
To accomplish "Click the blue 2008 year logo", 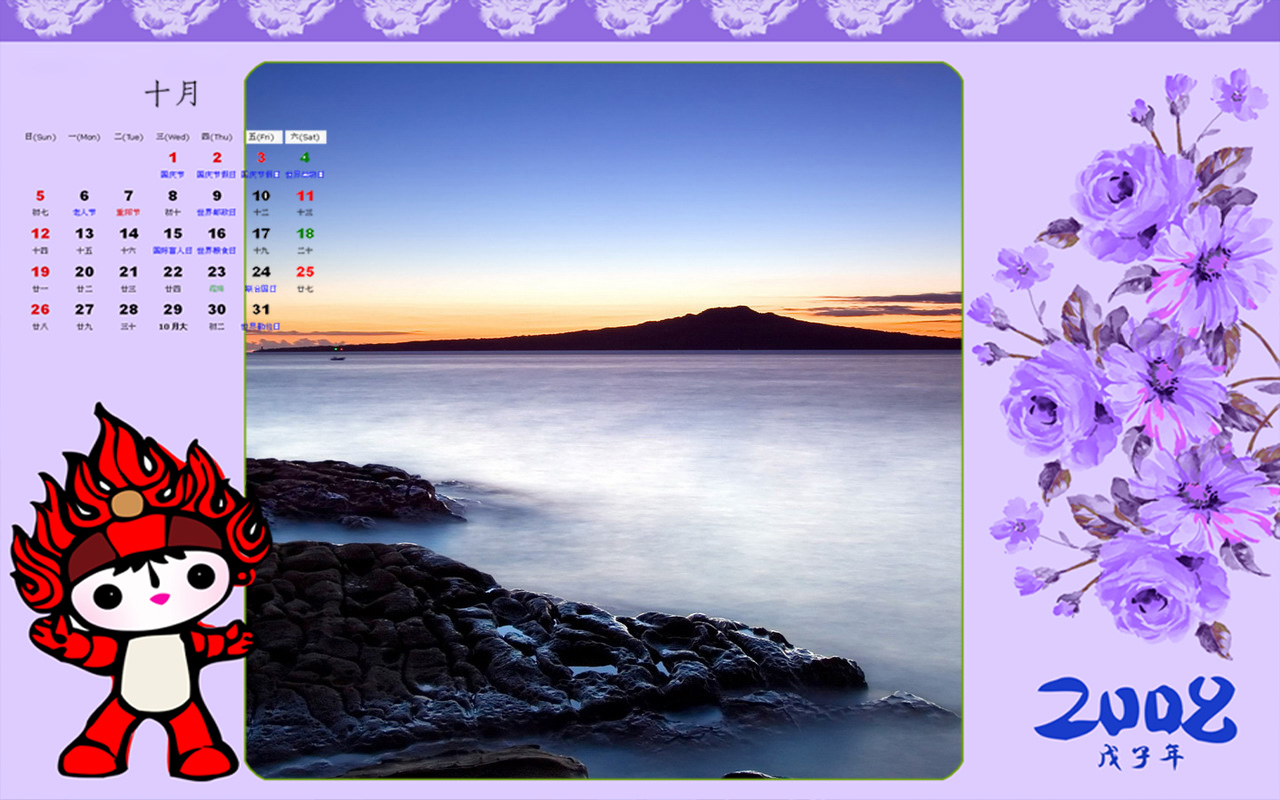I will (x=1135, y=708).
